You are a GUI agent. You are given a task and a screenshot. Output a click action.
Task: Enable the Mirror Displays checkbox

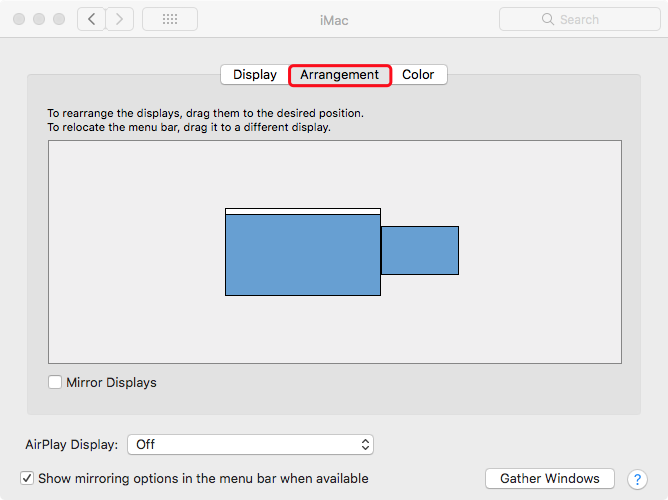55,382
